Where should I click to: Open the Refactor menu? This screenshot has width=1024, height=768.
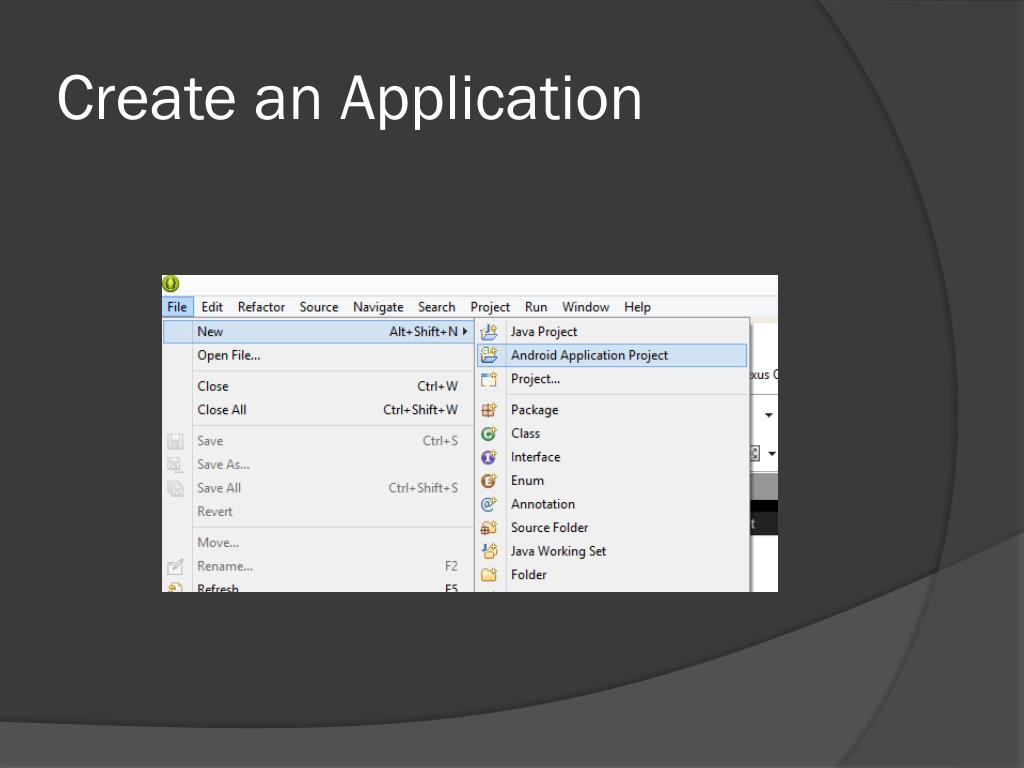261,307
